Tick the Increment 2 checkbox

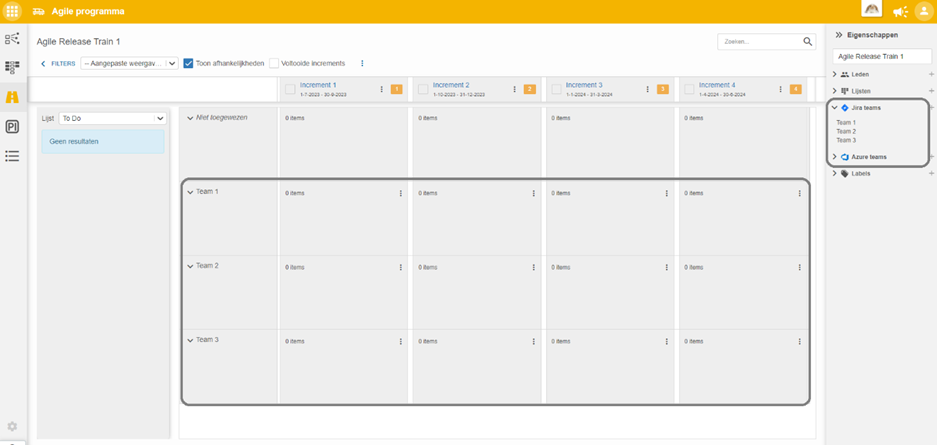pyautogui.click(x=423, y=89)
